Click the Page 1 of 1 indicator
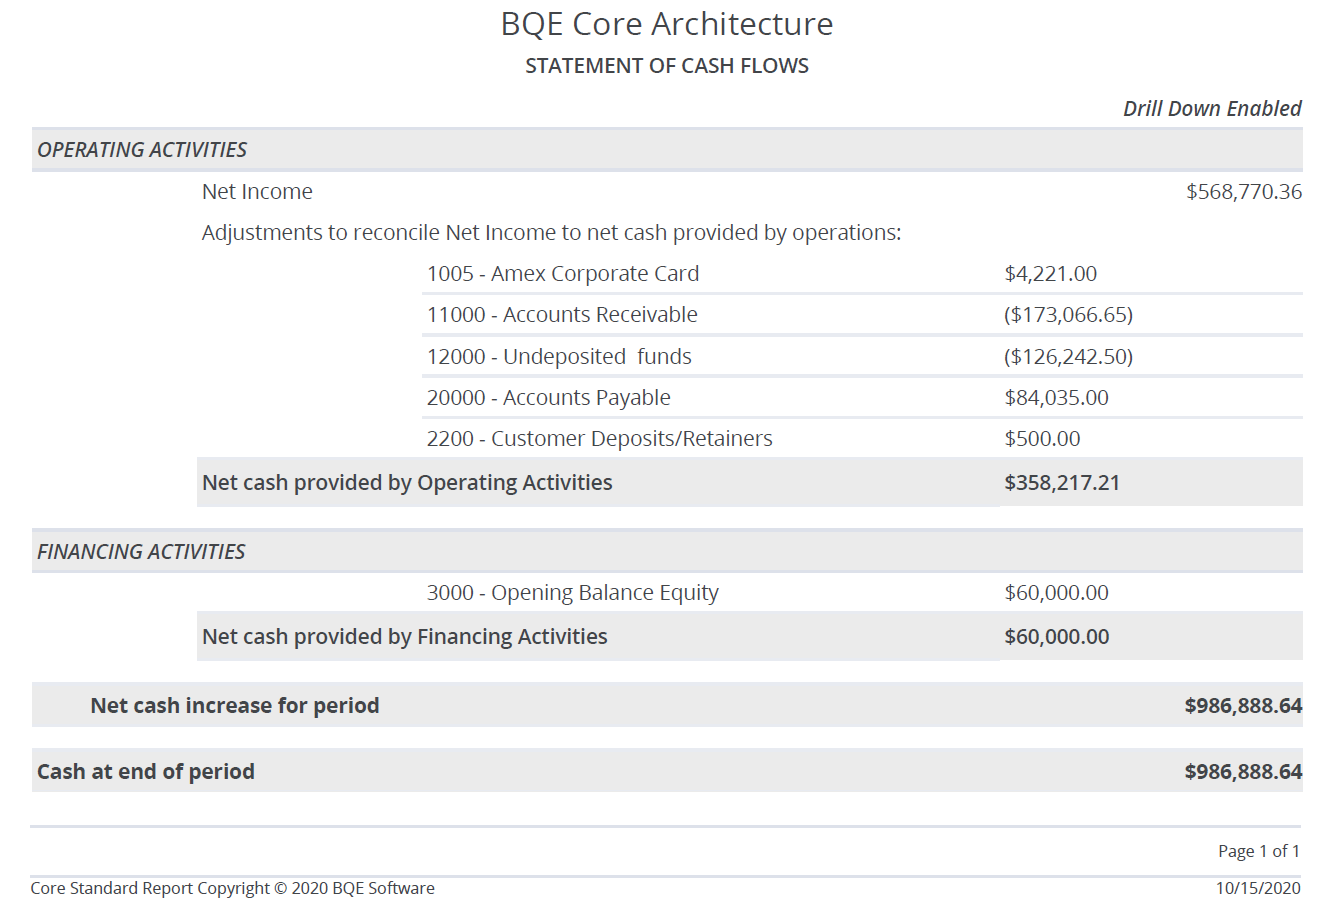This screenshot has width=1342, height=908. [1259, 851]
